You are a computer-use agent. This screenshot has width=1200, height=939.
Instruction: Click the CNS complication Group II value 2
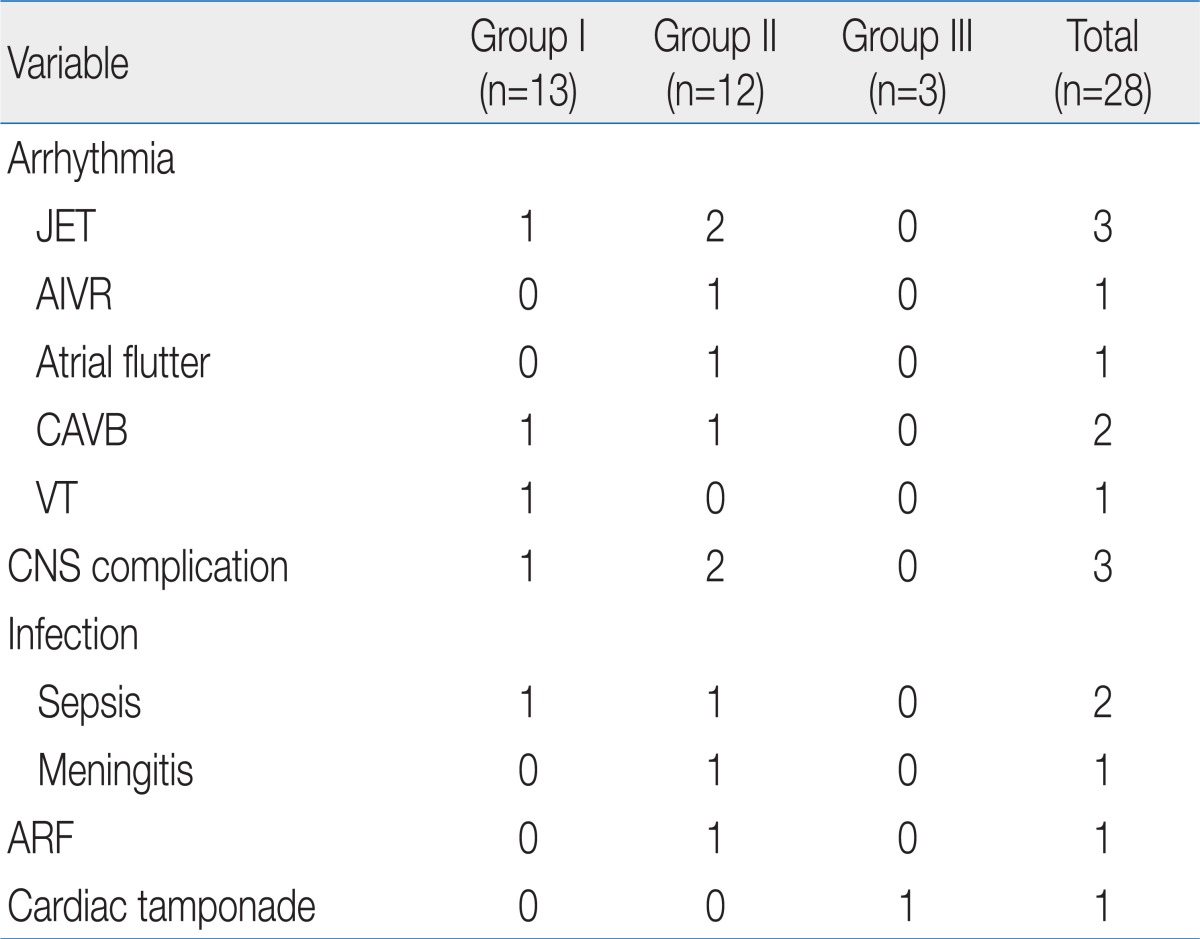tap(715, 567)
